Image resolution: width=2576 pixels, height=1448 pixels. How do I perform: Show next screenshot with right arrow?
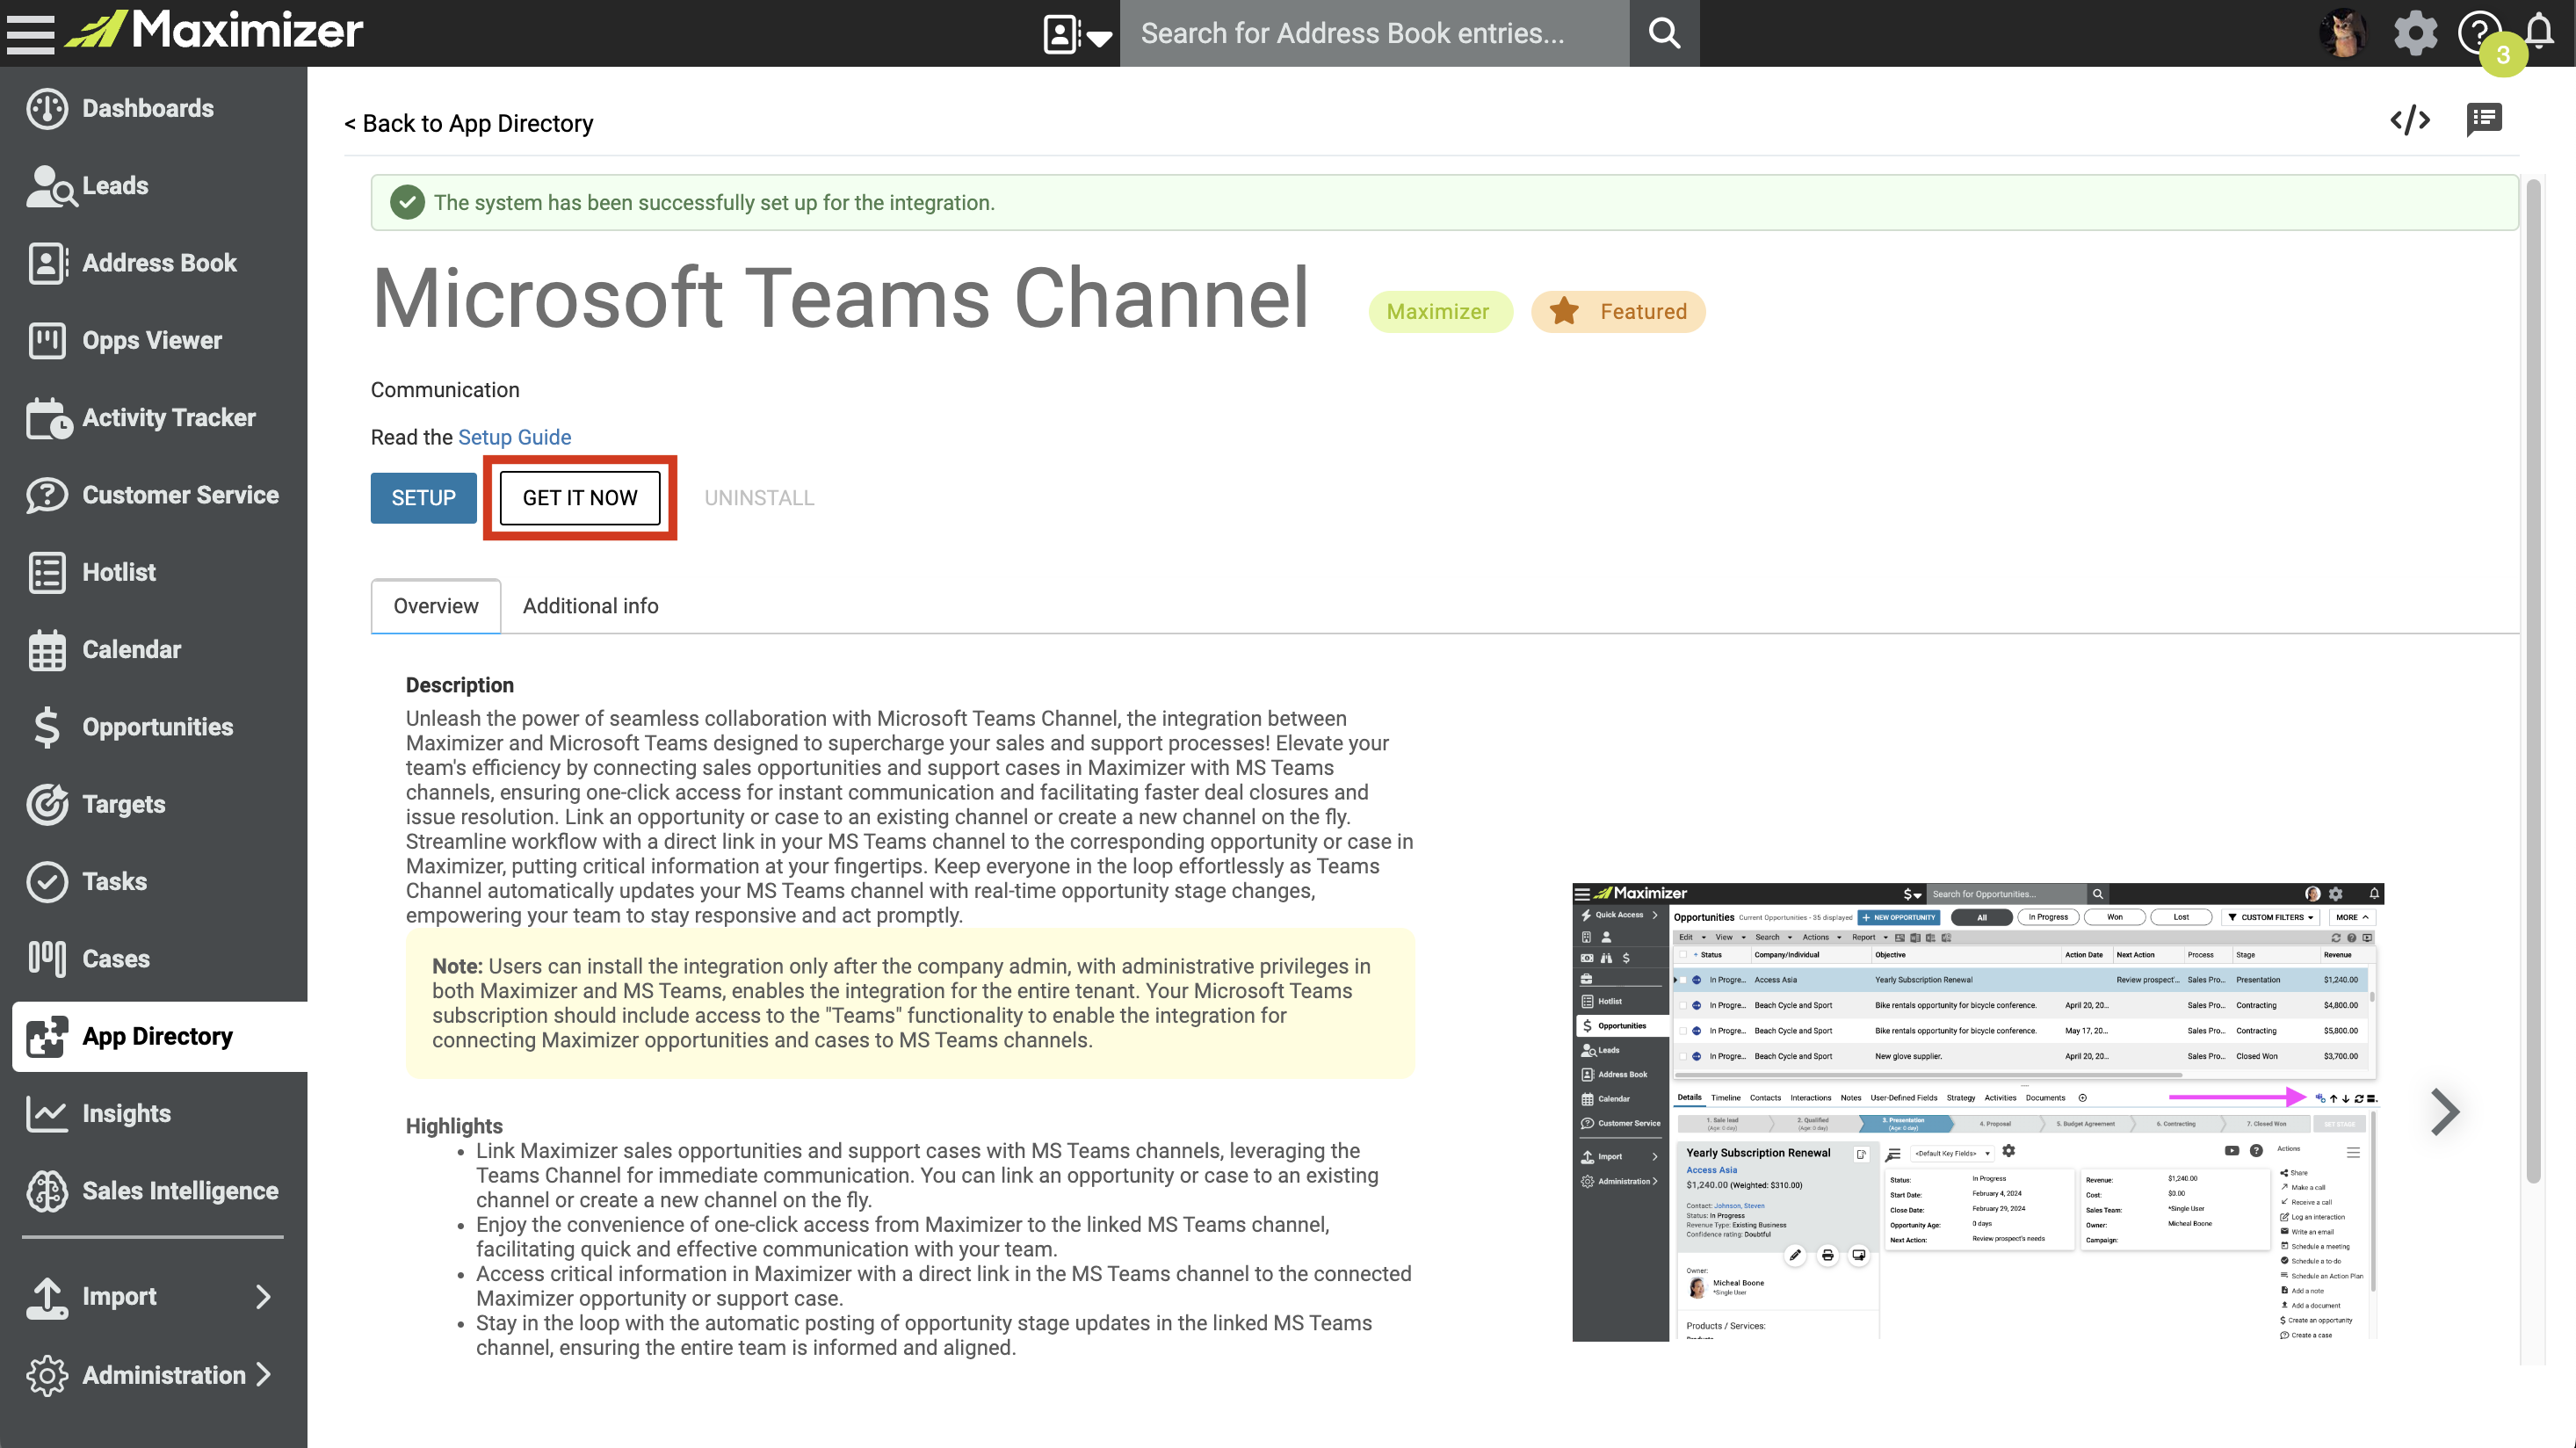tap(2444, 1112)
